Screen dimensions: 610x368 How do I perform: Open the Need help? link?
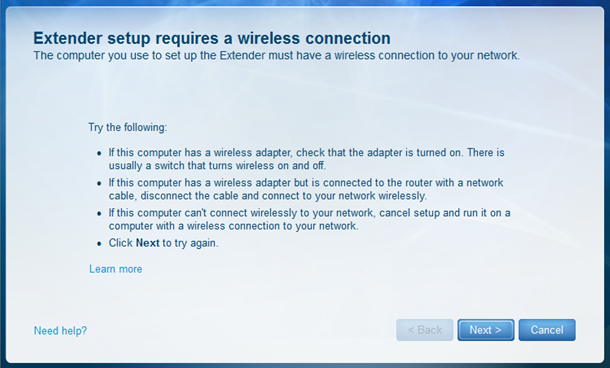[x=60, y=331]
